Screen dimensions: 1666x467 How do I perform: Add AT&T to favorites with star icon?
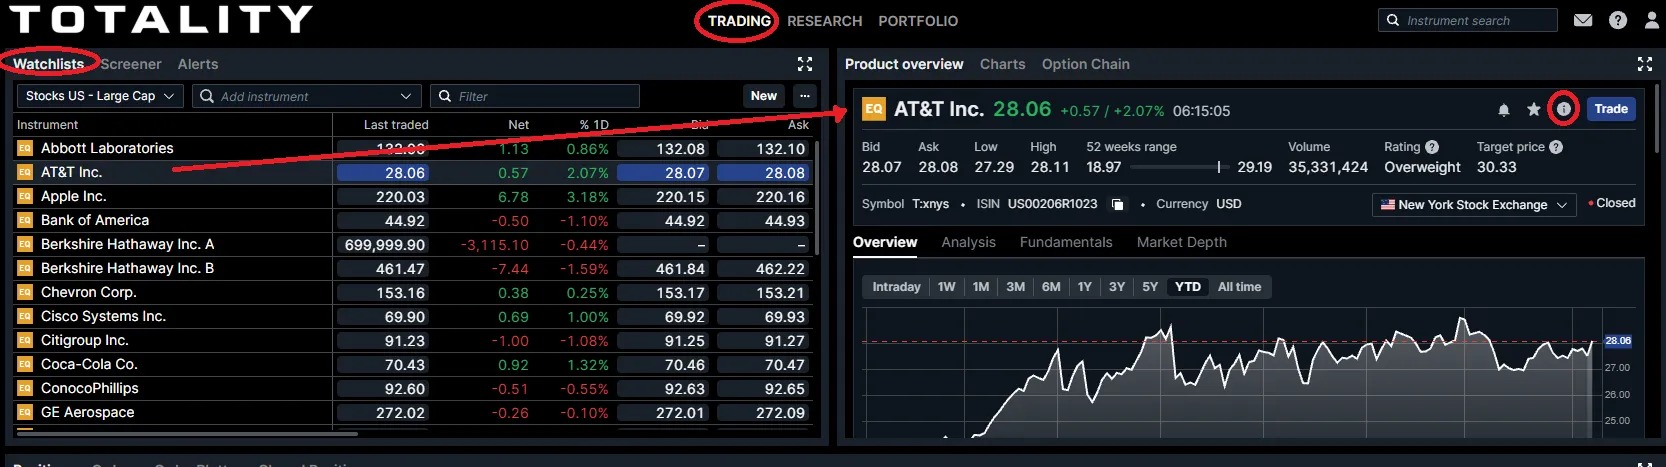[1533, 109]
